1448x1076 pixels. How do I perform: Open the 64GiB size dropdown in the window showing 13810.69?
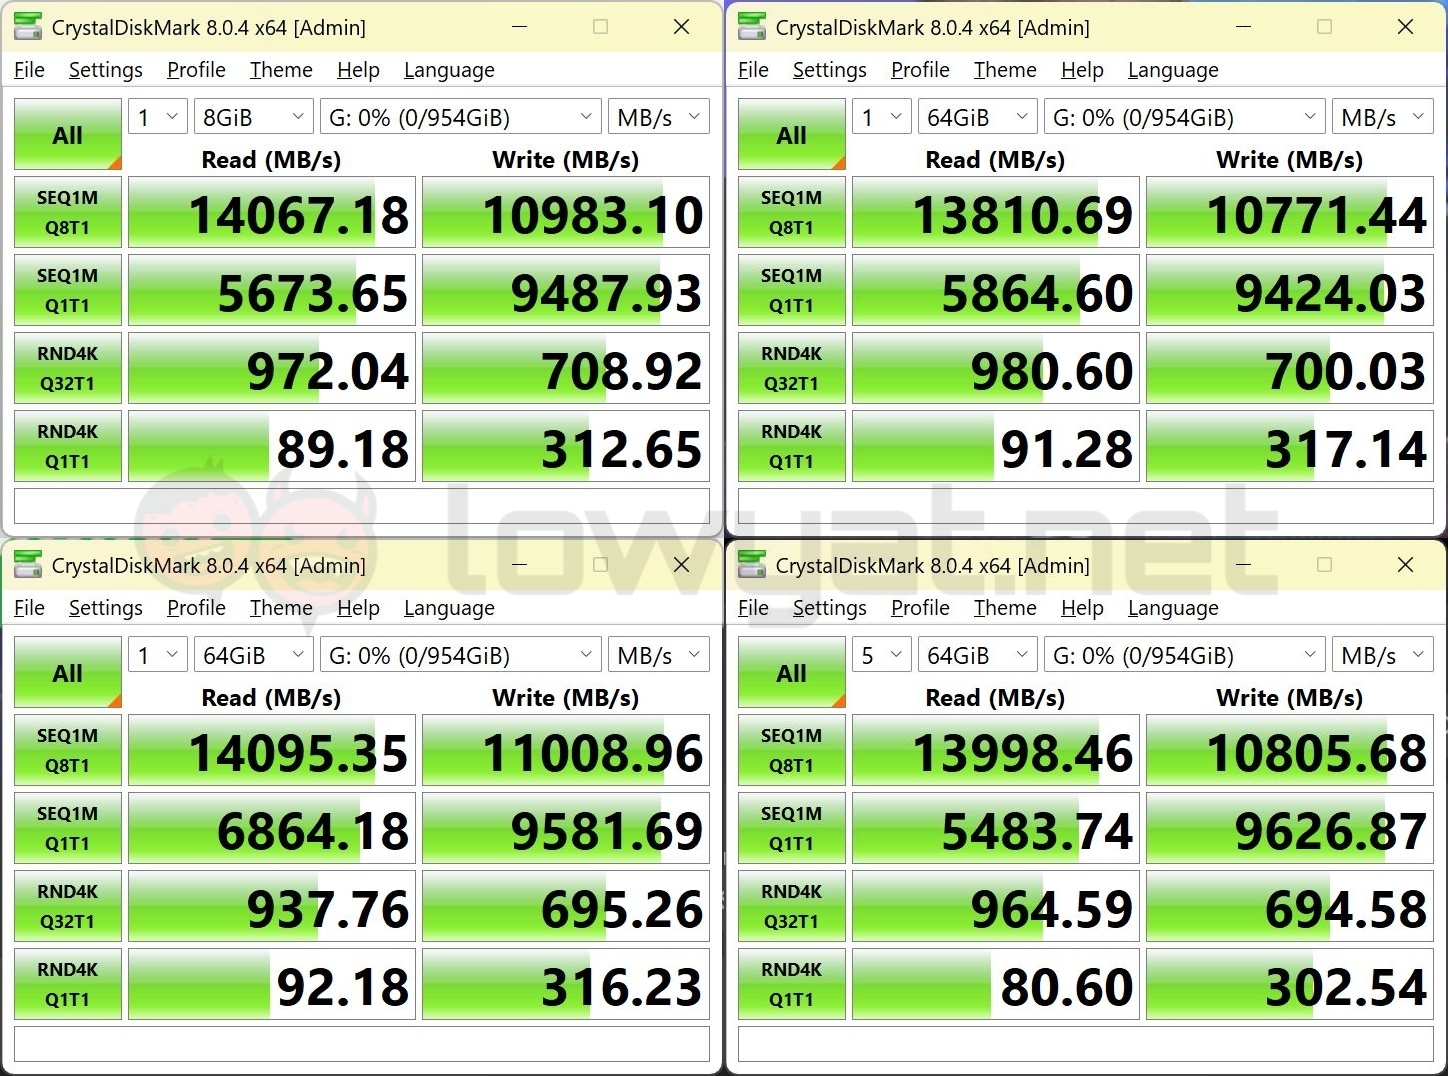[977, 117]
